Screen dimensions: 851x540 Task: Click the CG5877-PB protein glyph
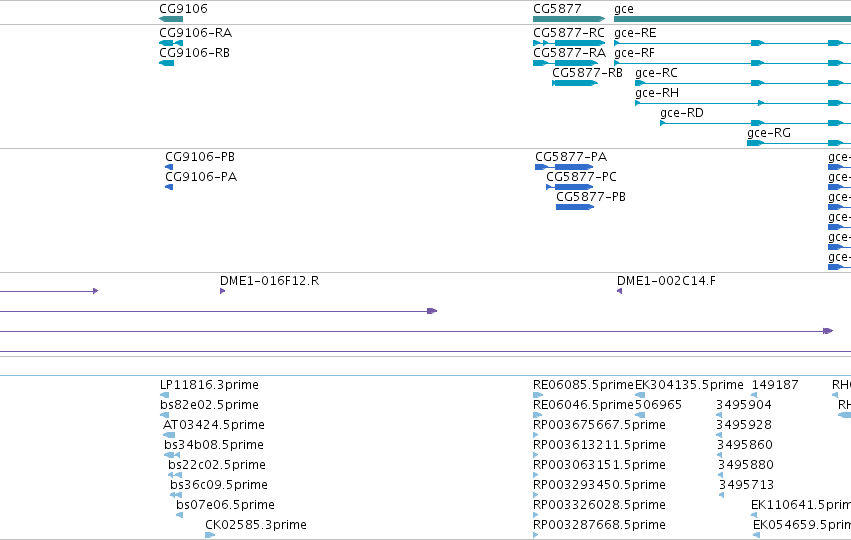pyautogui.click(x=575, y=207)
